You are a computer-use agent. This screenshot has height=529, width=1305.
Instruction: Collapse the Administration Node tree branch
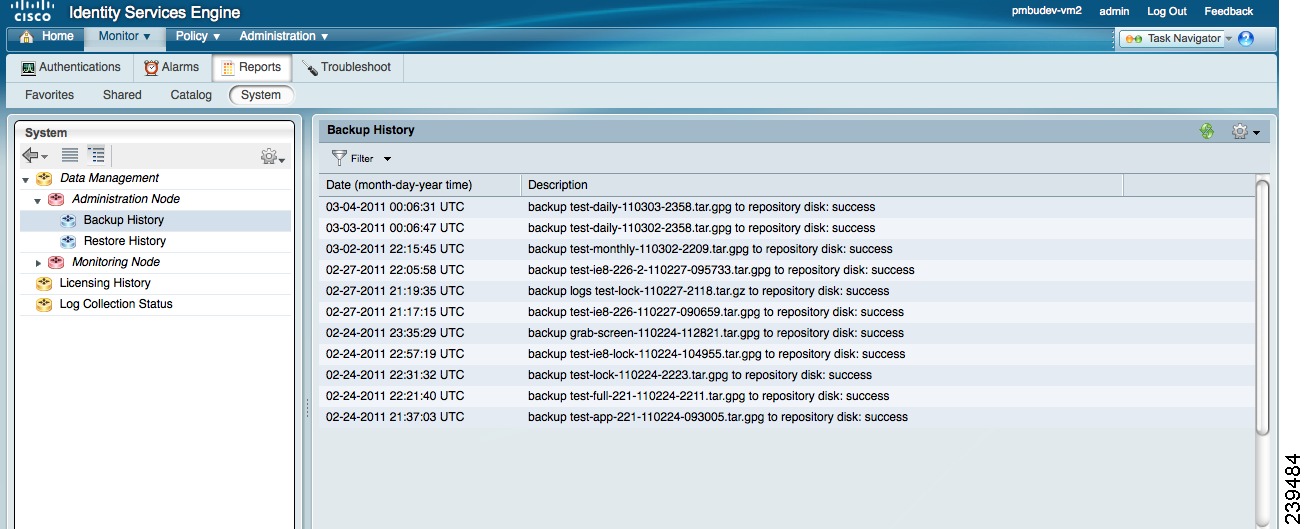[37, 200]
